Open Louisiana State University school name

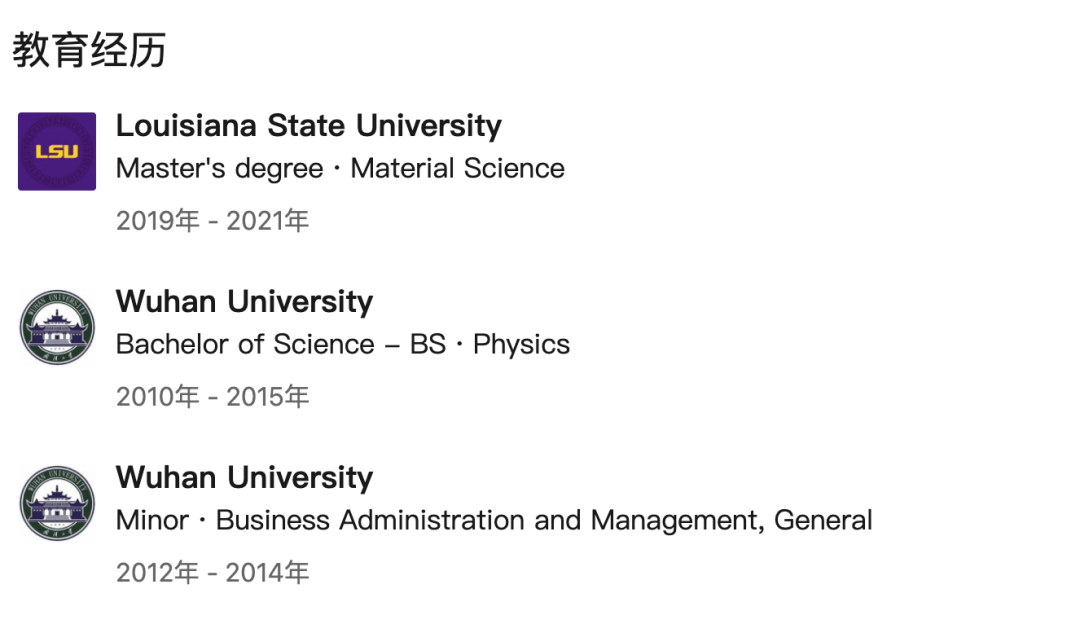309,126
